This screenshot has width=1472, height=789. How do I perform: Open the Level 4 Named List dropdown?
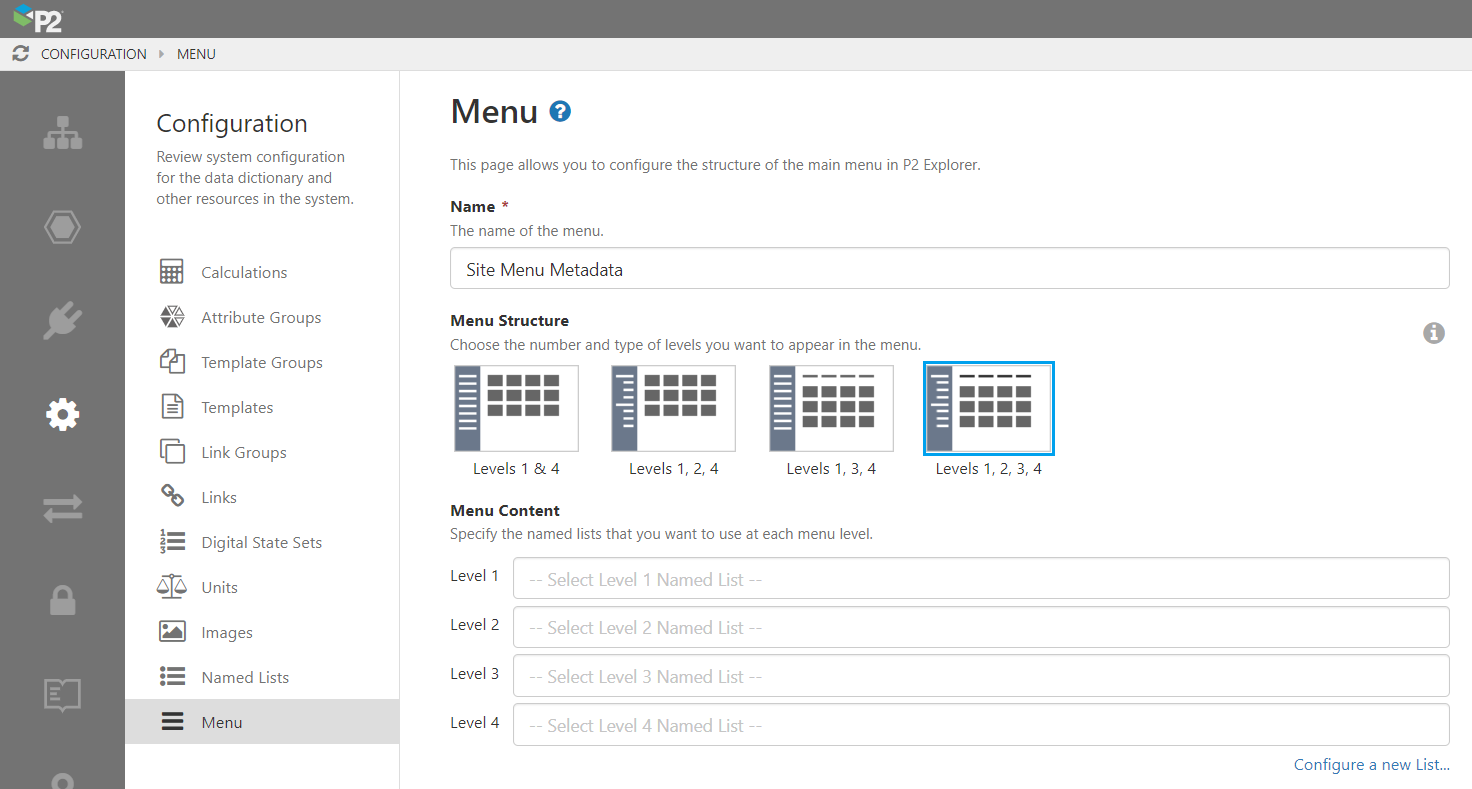point(980,725)
